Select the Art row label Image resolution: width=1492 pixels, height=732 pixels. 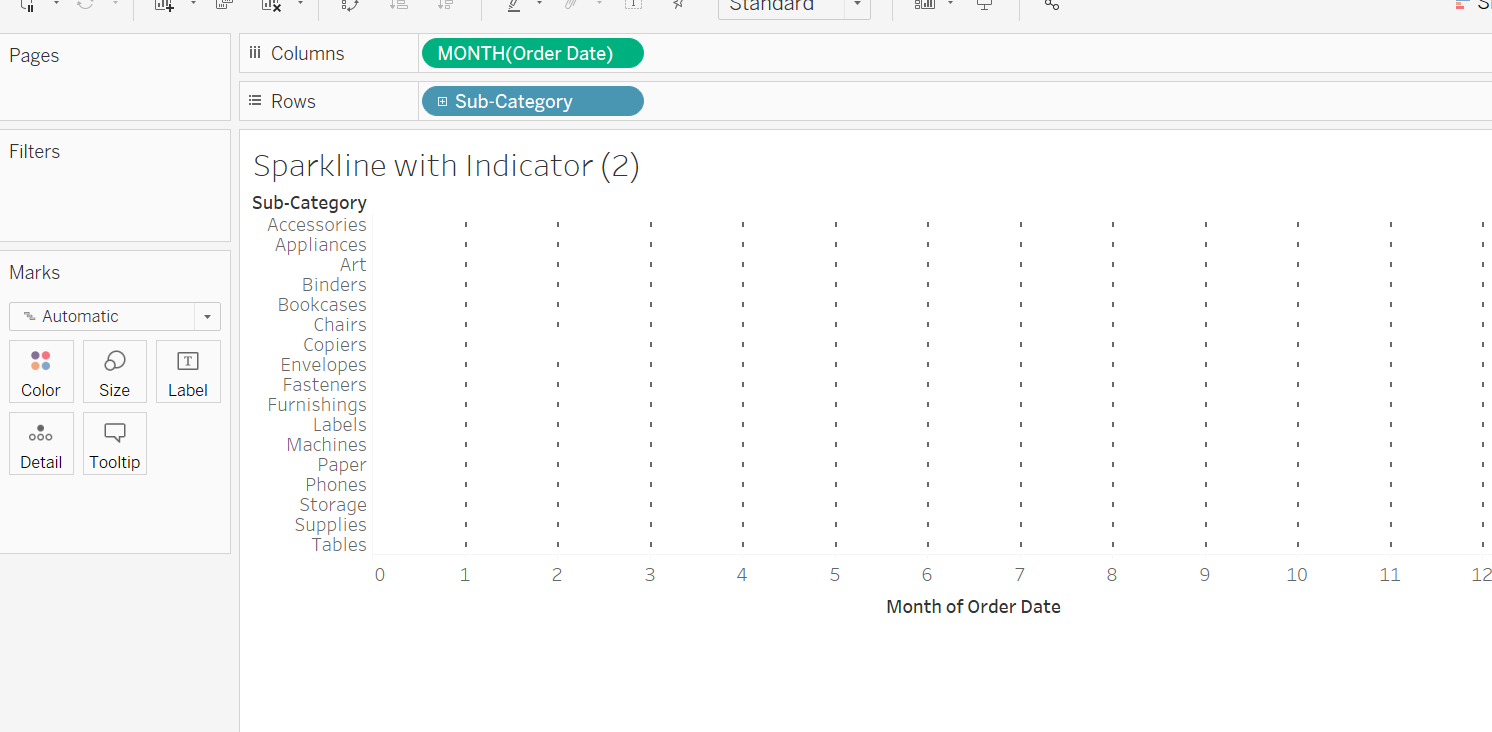click(x=353, y=265)
